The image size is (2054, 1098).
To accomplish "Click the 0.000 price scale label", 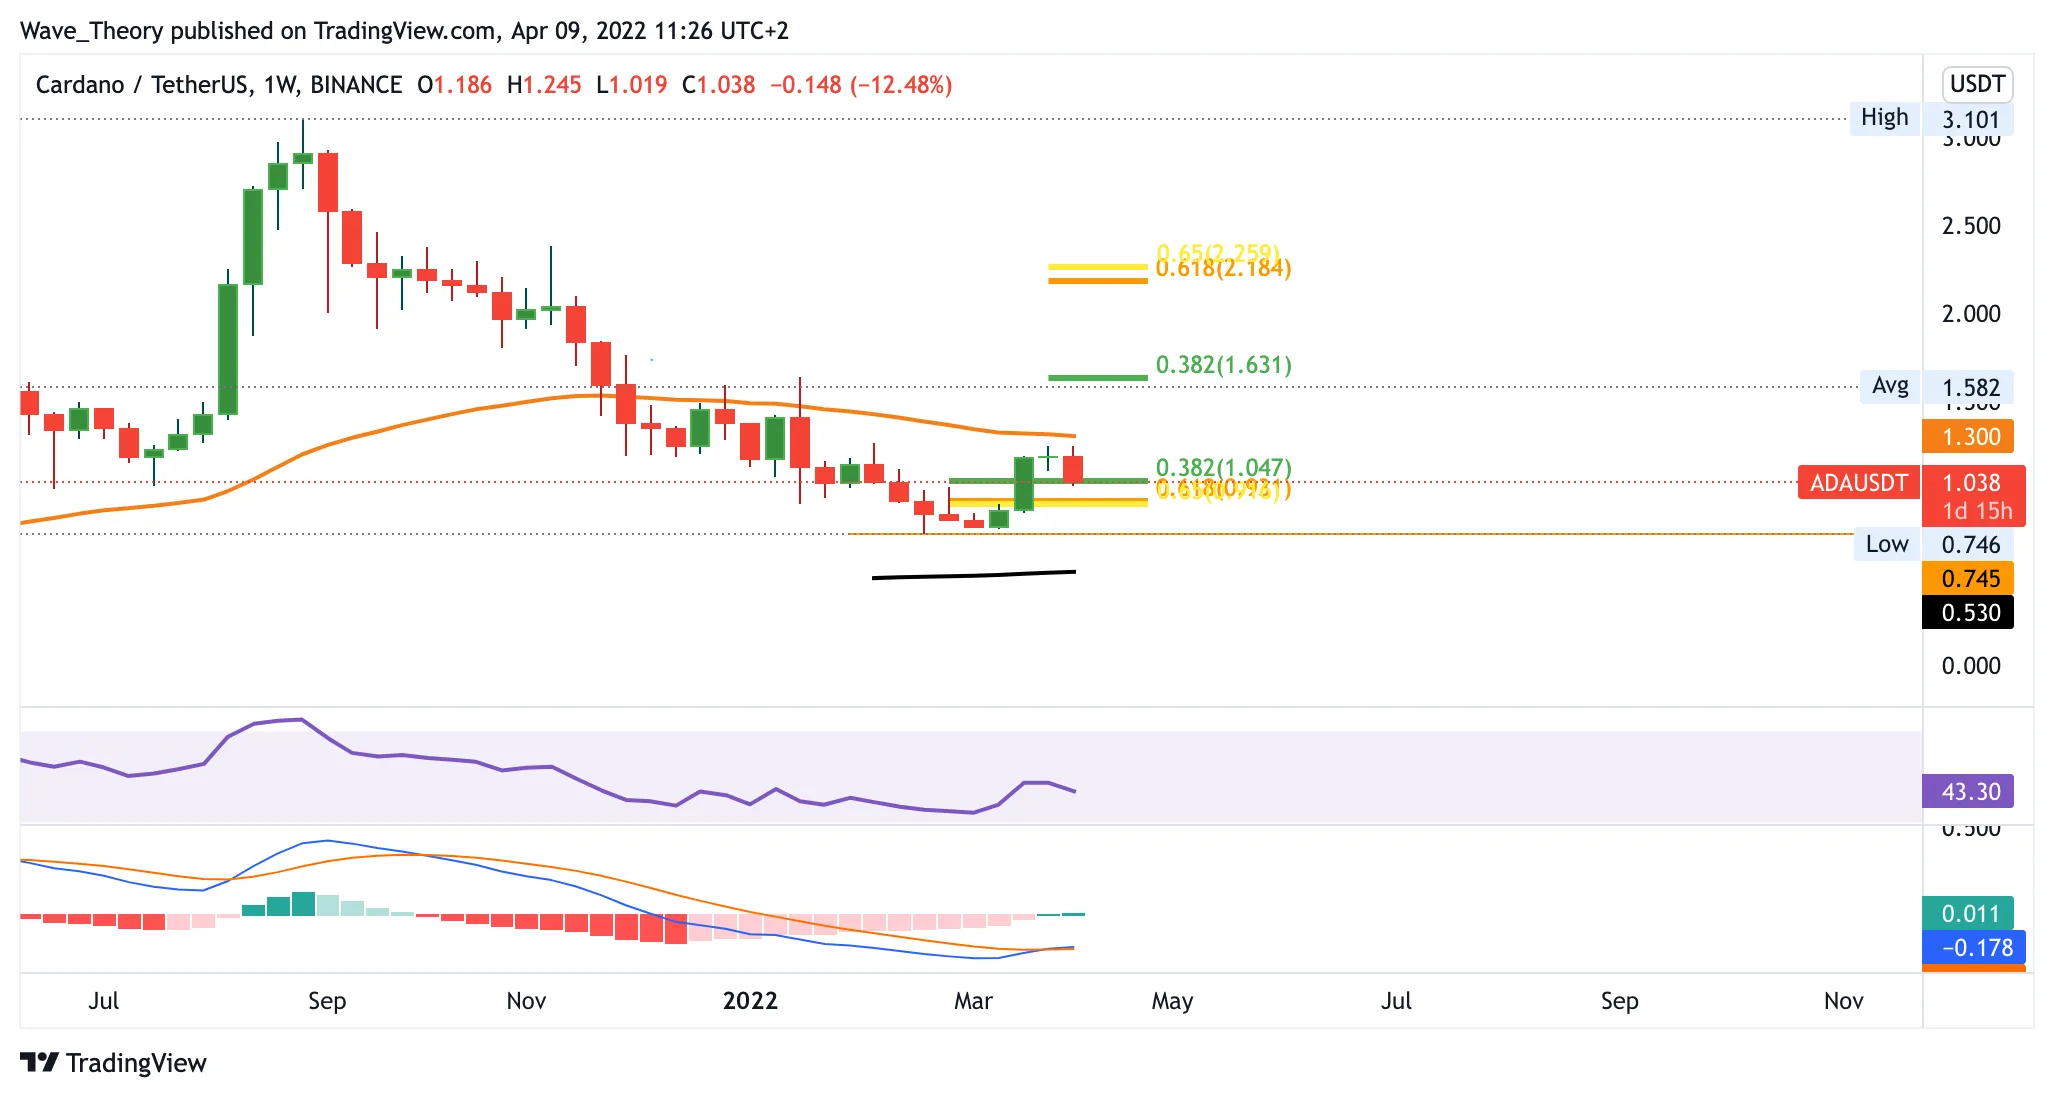I will (x=1971, y=665).
